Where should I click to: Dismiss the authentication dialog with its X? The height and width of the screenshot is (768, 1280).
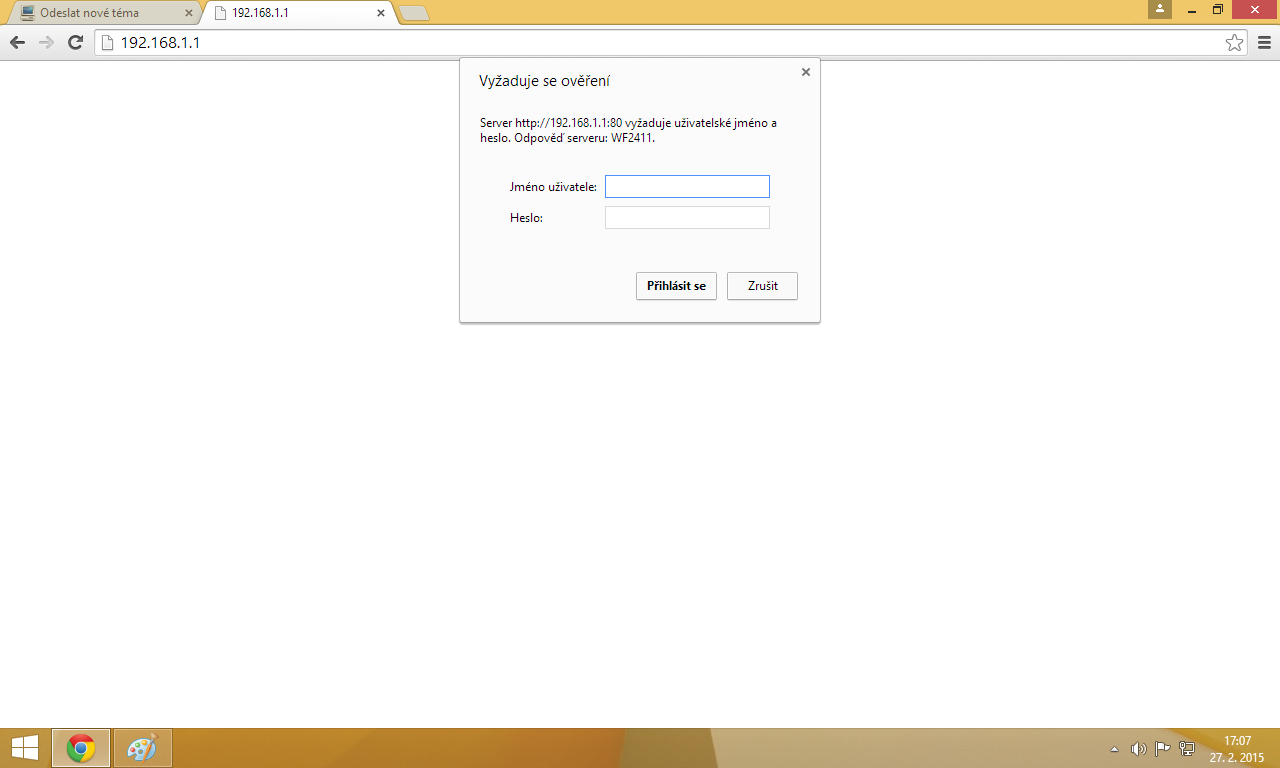coord(805,72)
